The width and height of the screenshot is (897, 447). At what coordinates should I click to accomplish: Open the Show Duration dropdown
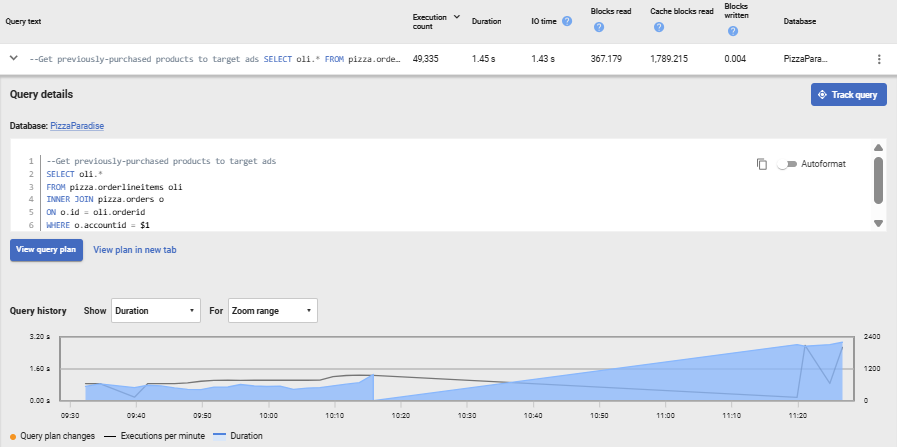tap(156, 311)
